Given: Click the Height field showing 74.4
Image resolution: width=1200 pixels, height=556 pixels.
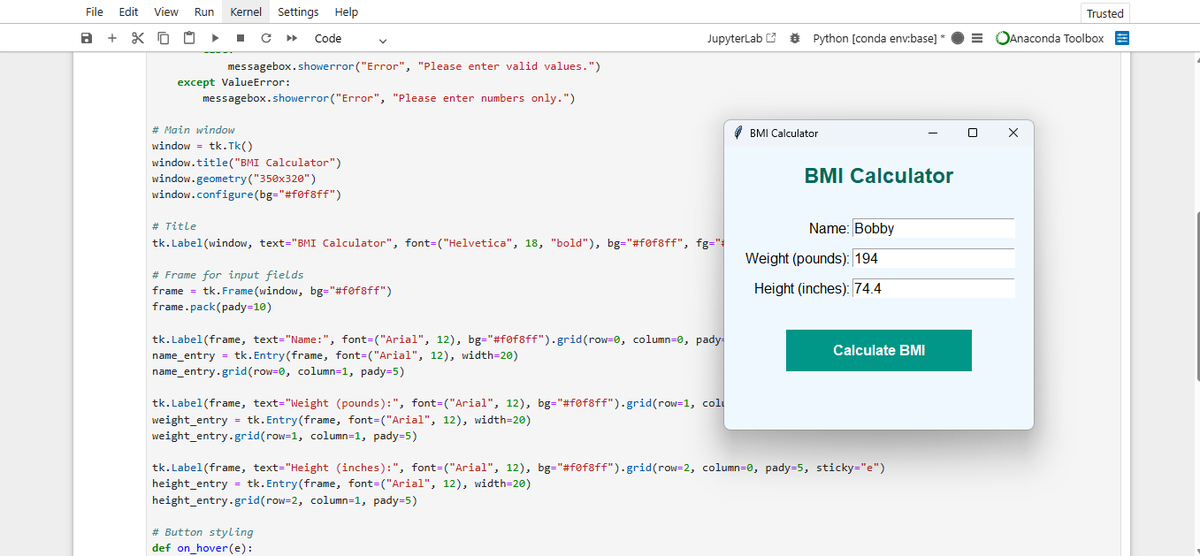Looking at the screenshot, I should click(x=933, y=288).
